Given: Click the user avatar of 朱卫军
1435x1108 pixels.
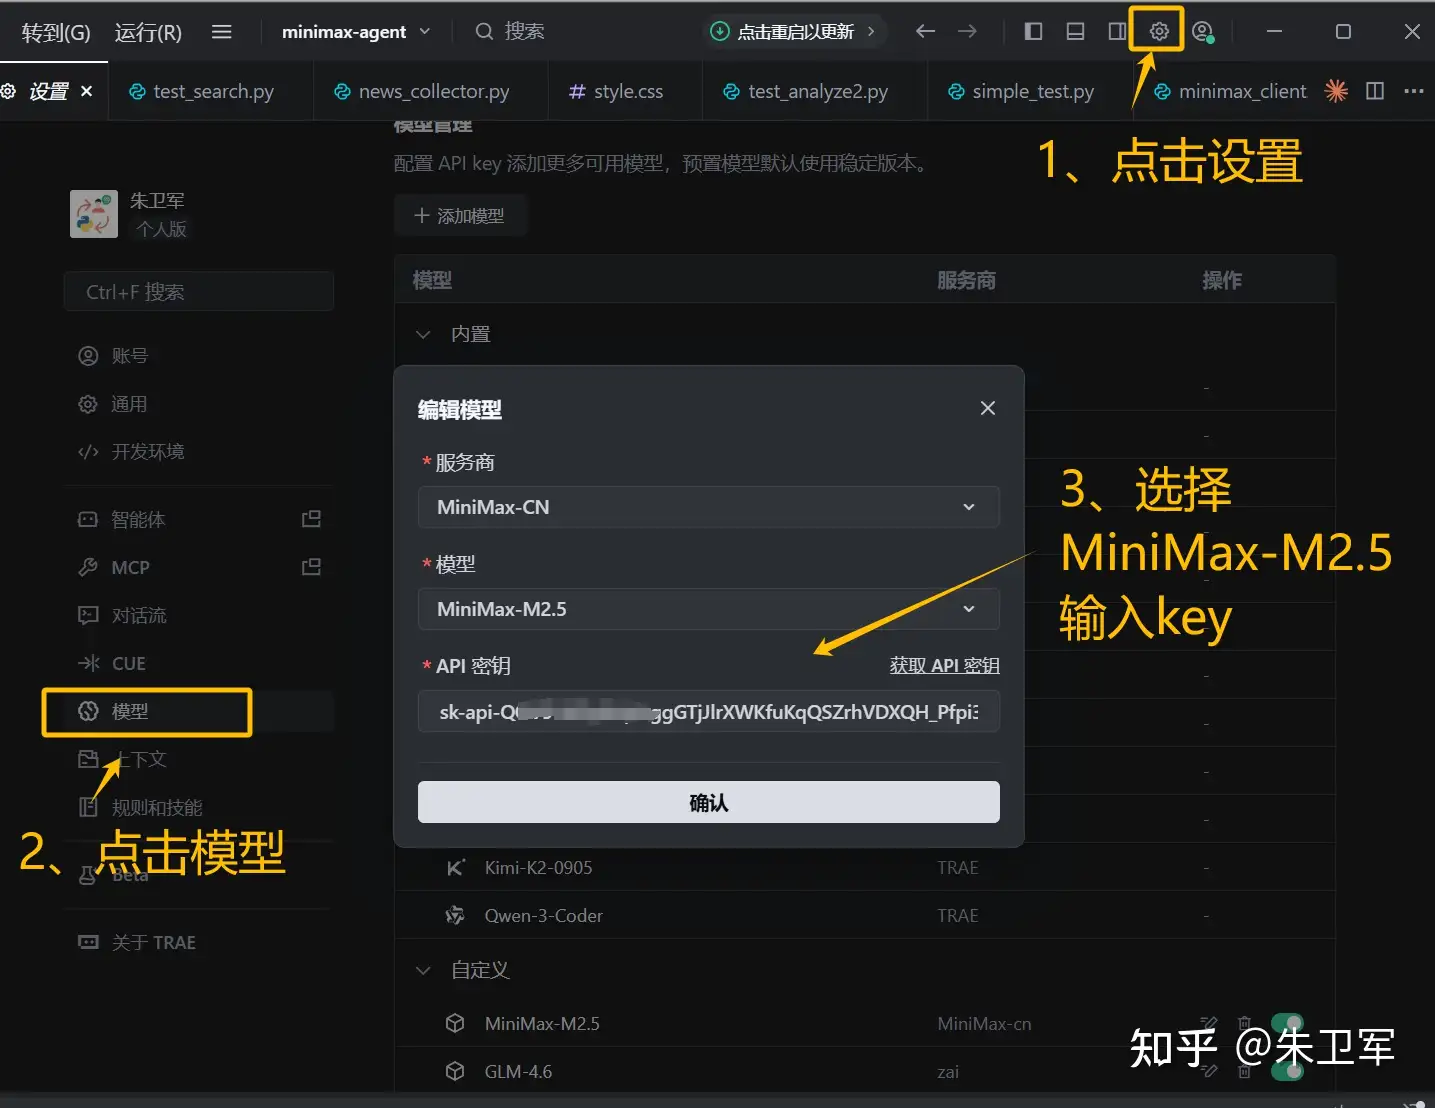Looking at the screenshot, I should pyautogui.click(x=94, y=214).
